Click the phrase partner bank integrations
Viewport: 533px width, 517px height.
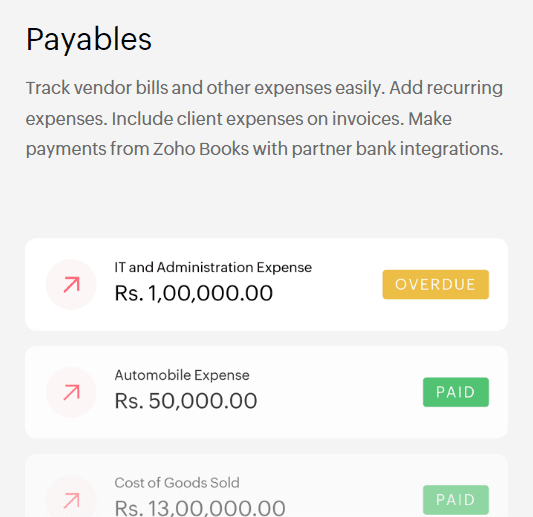397,149
